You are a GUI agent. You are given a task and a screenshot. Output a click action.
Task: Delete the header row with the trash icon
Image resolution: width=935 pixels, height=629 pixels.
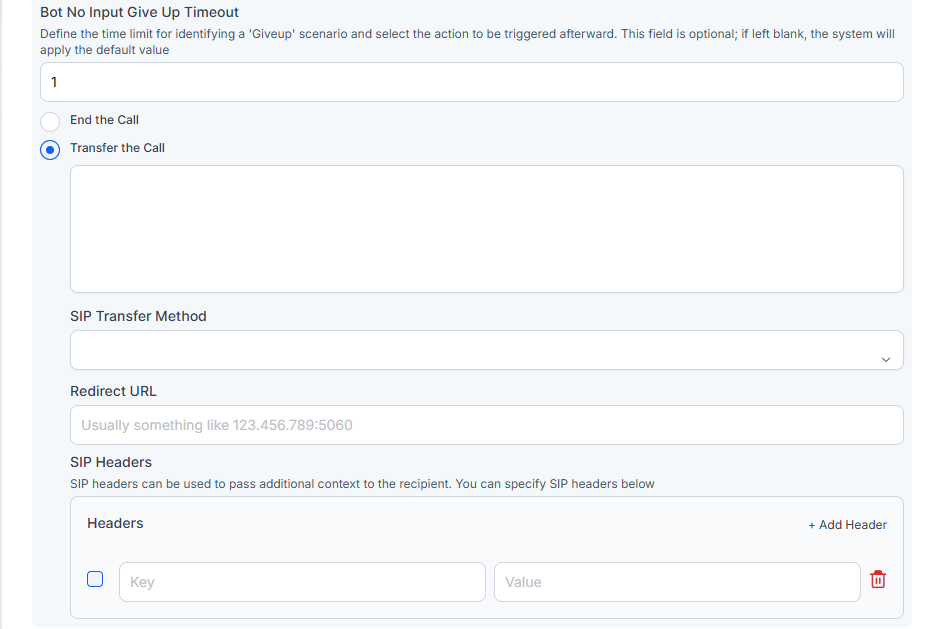point(878,580)
